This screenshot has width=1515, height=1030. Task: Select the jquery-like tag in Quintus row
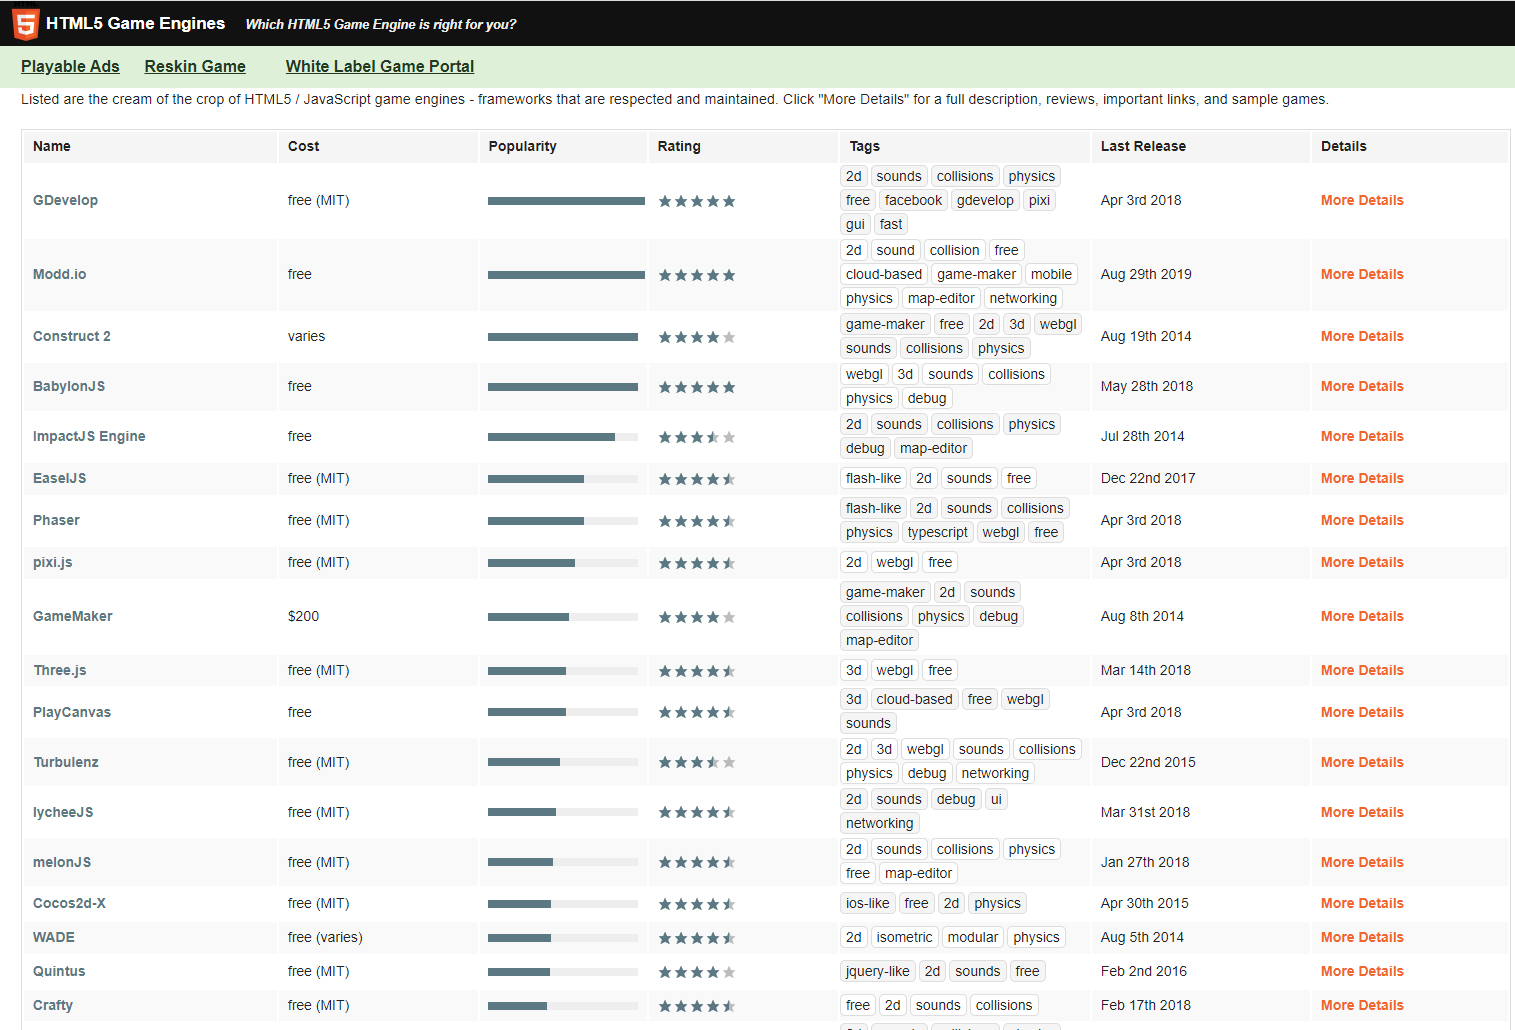pyautogui.click(x=878, y=971)
